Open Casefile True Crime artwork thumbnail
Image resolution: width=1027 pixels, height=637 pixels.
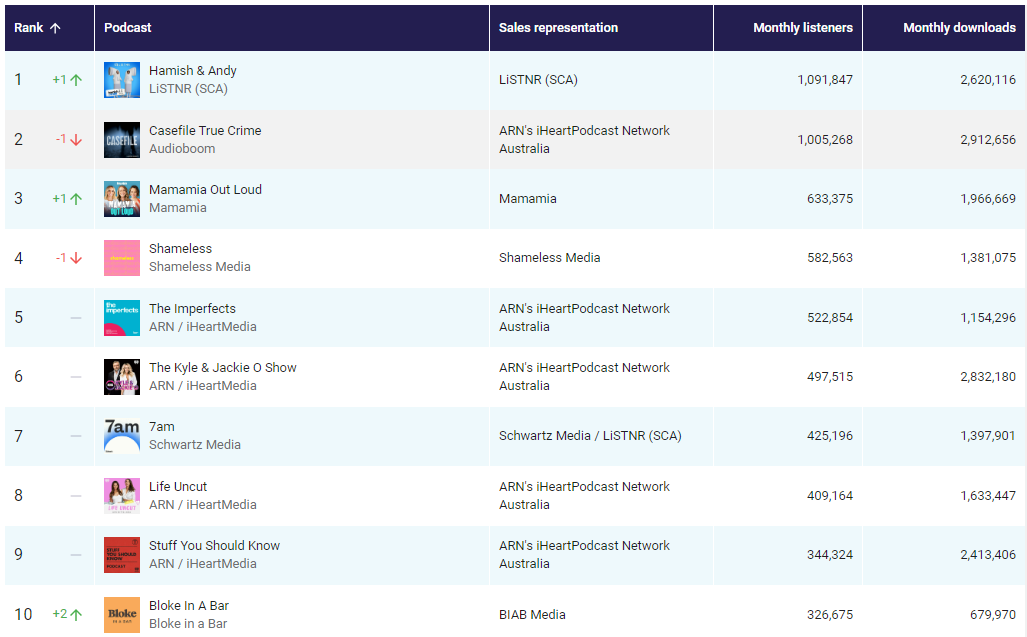click(122, 140)
